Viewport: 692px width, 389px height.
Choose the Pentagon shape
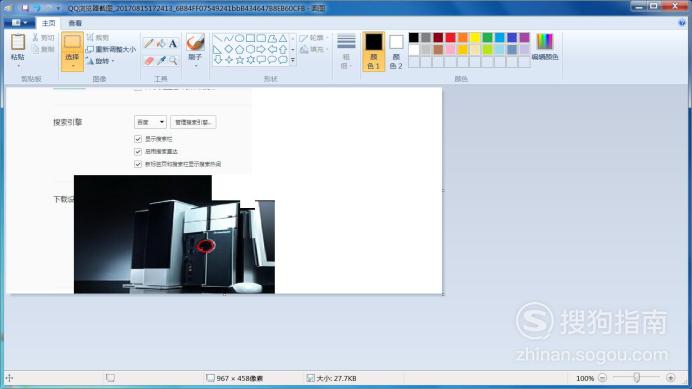tap(240, 49)
